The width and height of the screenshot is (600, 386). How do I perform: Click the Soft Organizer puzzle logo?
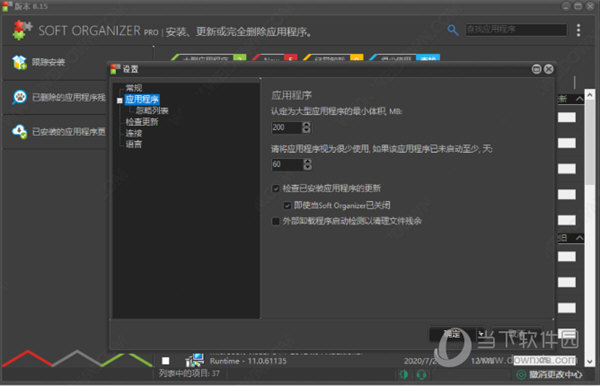click(x=21, y=30)
